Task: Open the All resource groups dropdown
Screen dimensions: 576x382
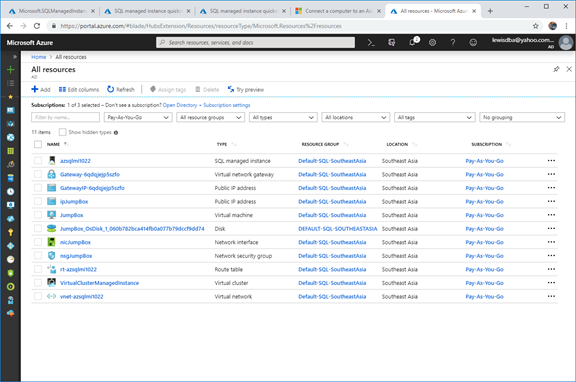Action: pos(210,117)
